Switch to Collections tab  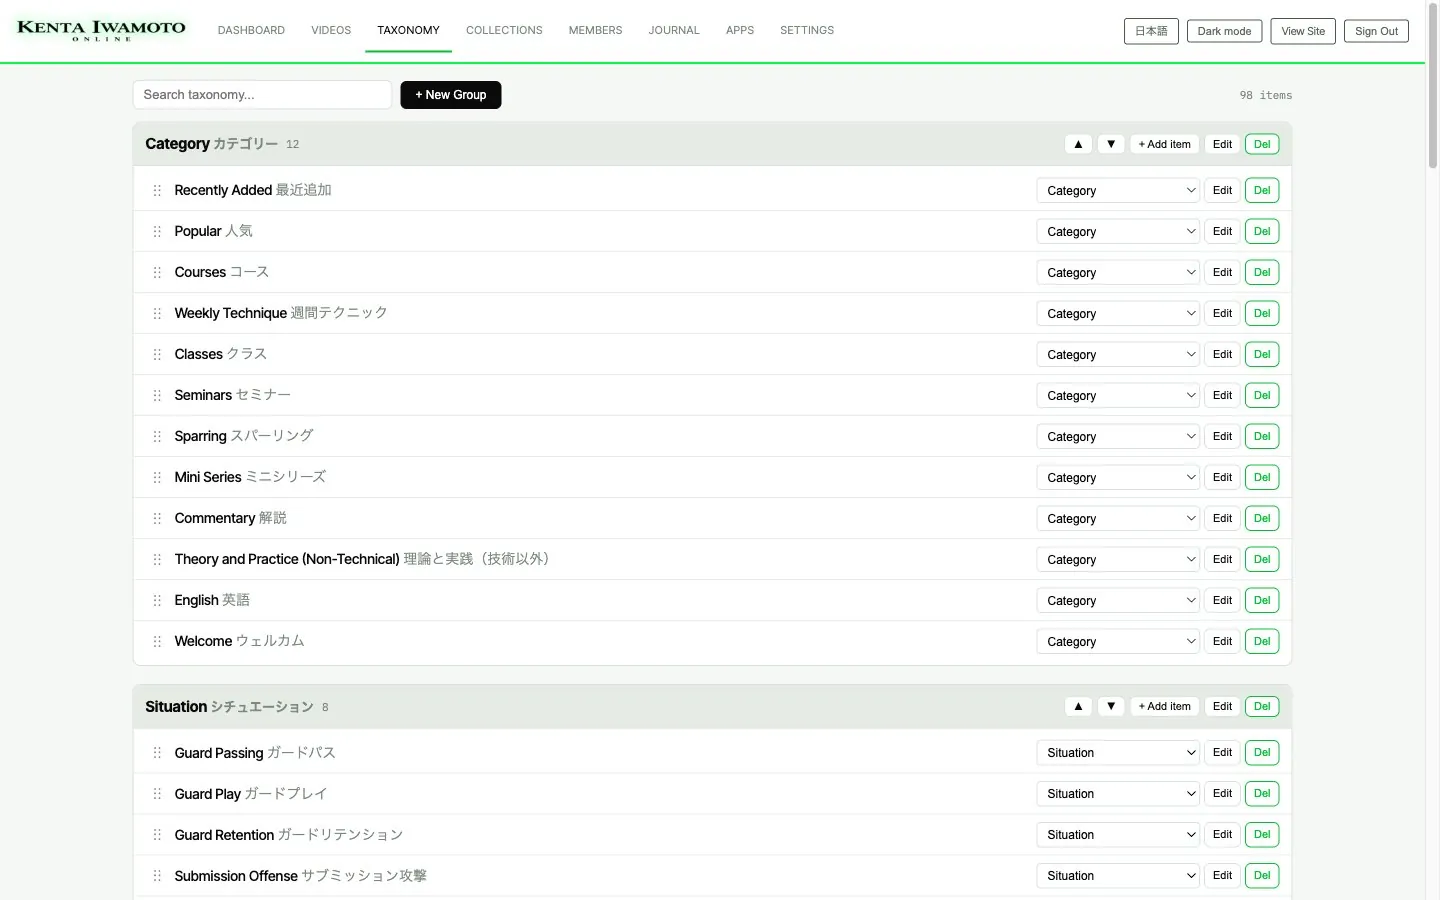[504, 30]
